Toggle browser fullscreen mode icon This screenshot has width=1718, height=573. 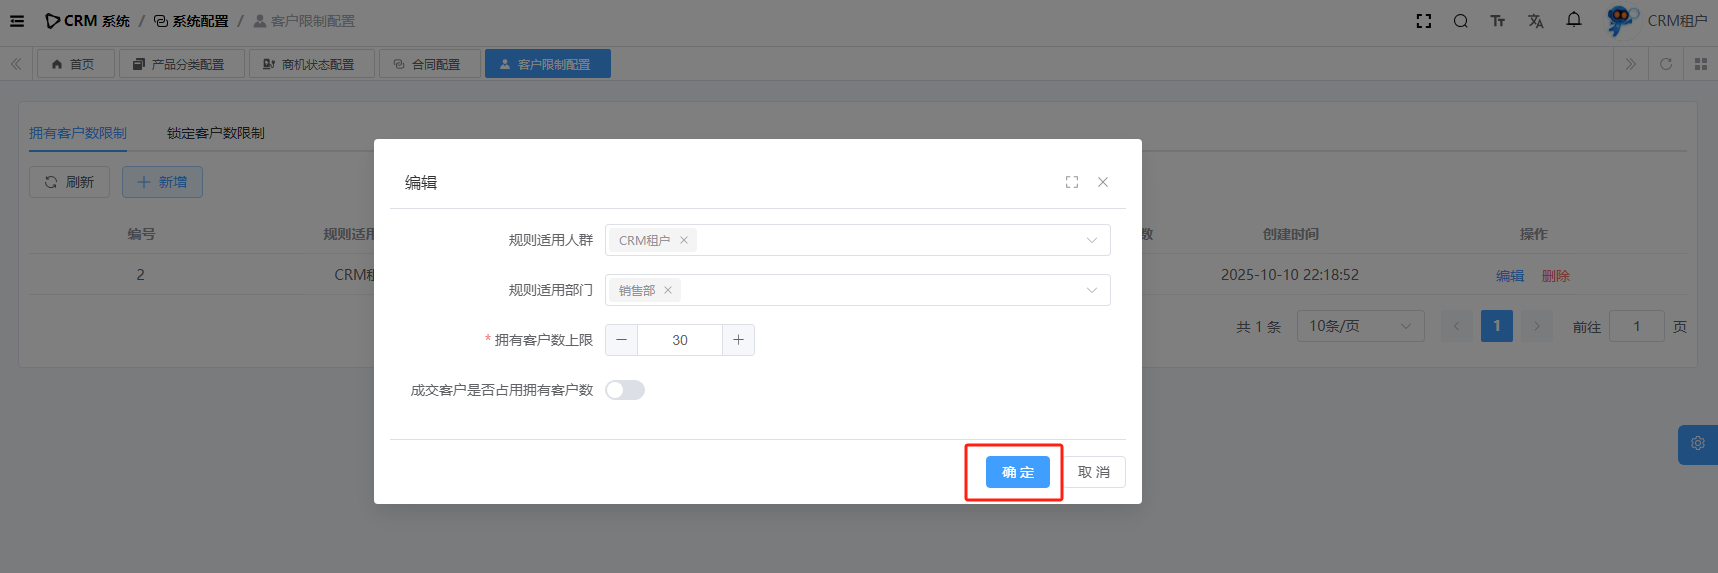(1424, 21)
